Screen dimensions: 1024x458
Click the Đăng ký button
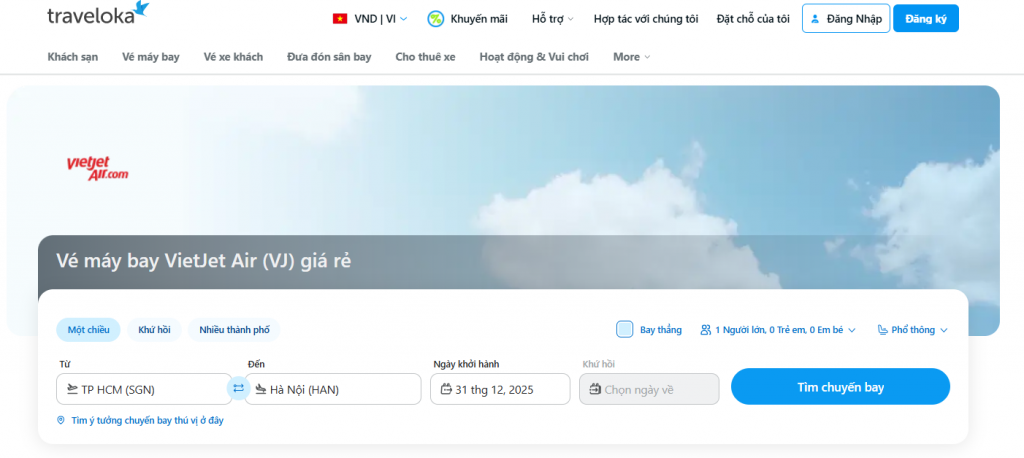pos(926,18)
